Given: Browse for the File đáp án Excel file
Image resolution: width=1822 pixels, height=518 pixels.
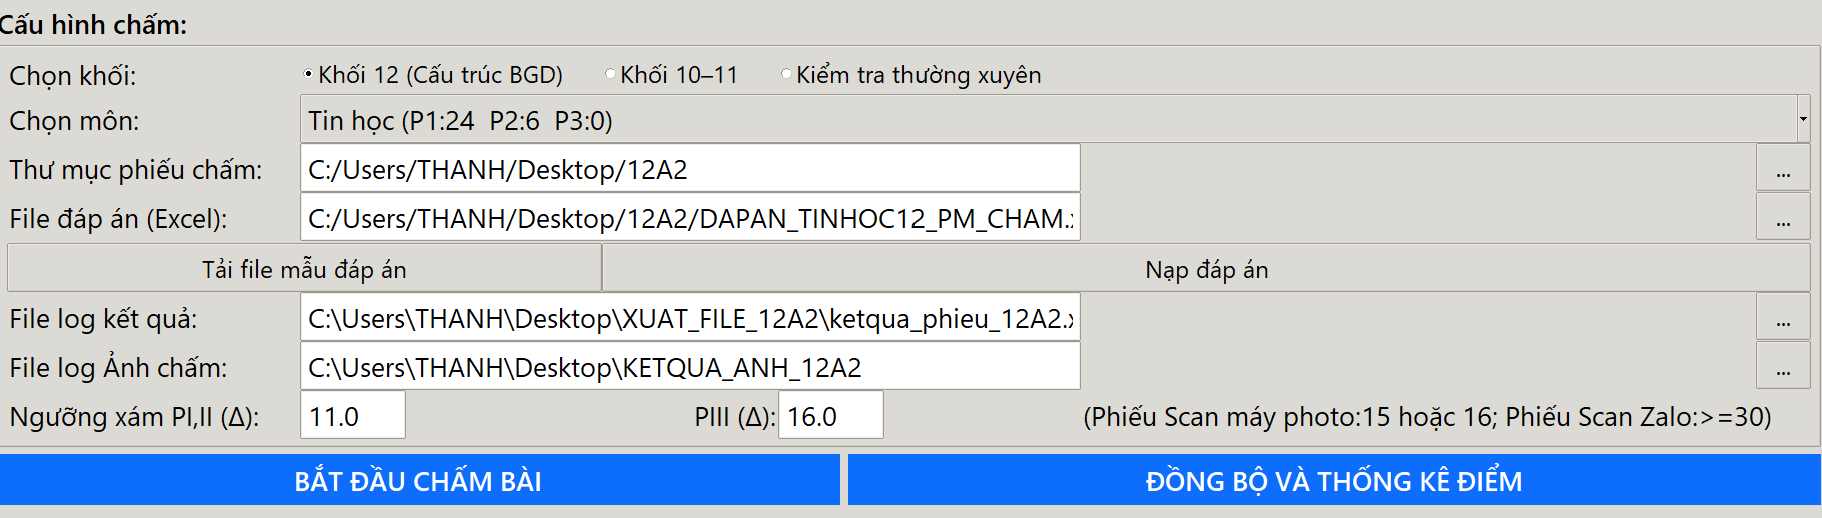Looking at the screenshot, I should [1782, 218].
